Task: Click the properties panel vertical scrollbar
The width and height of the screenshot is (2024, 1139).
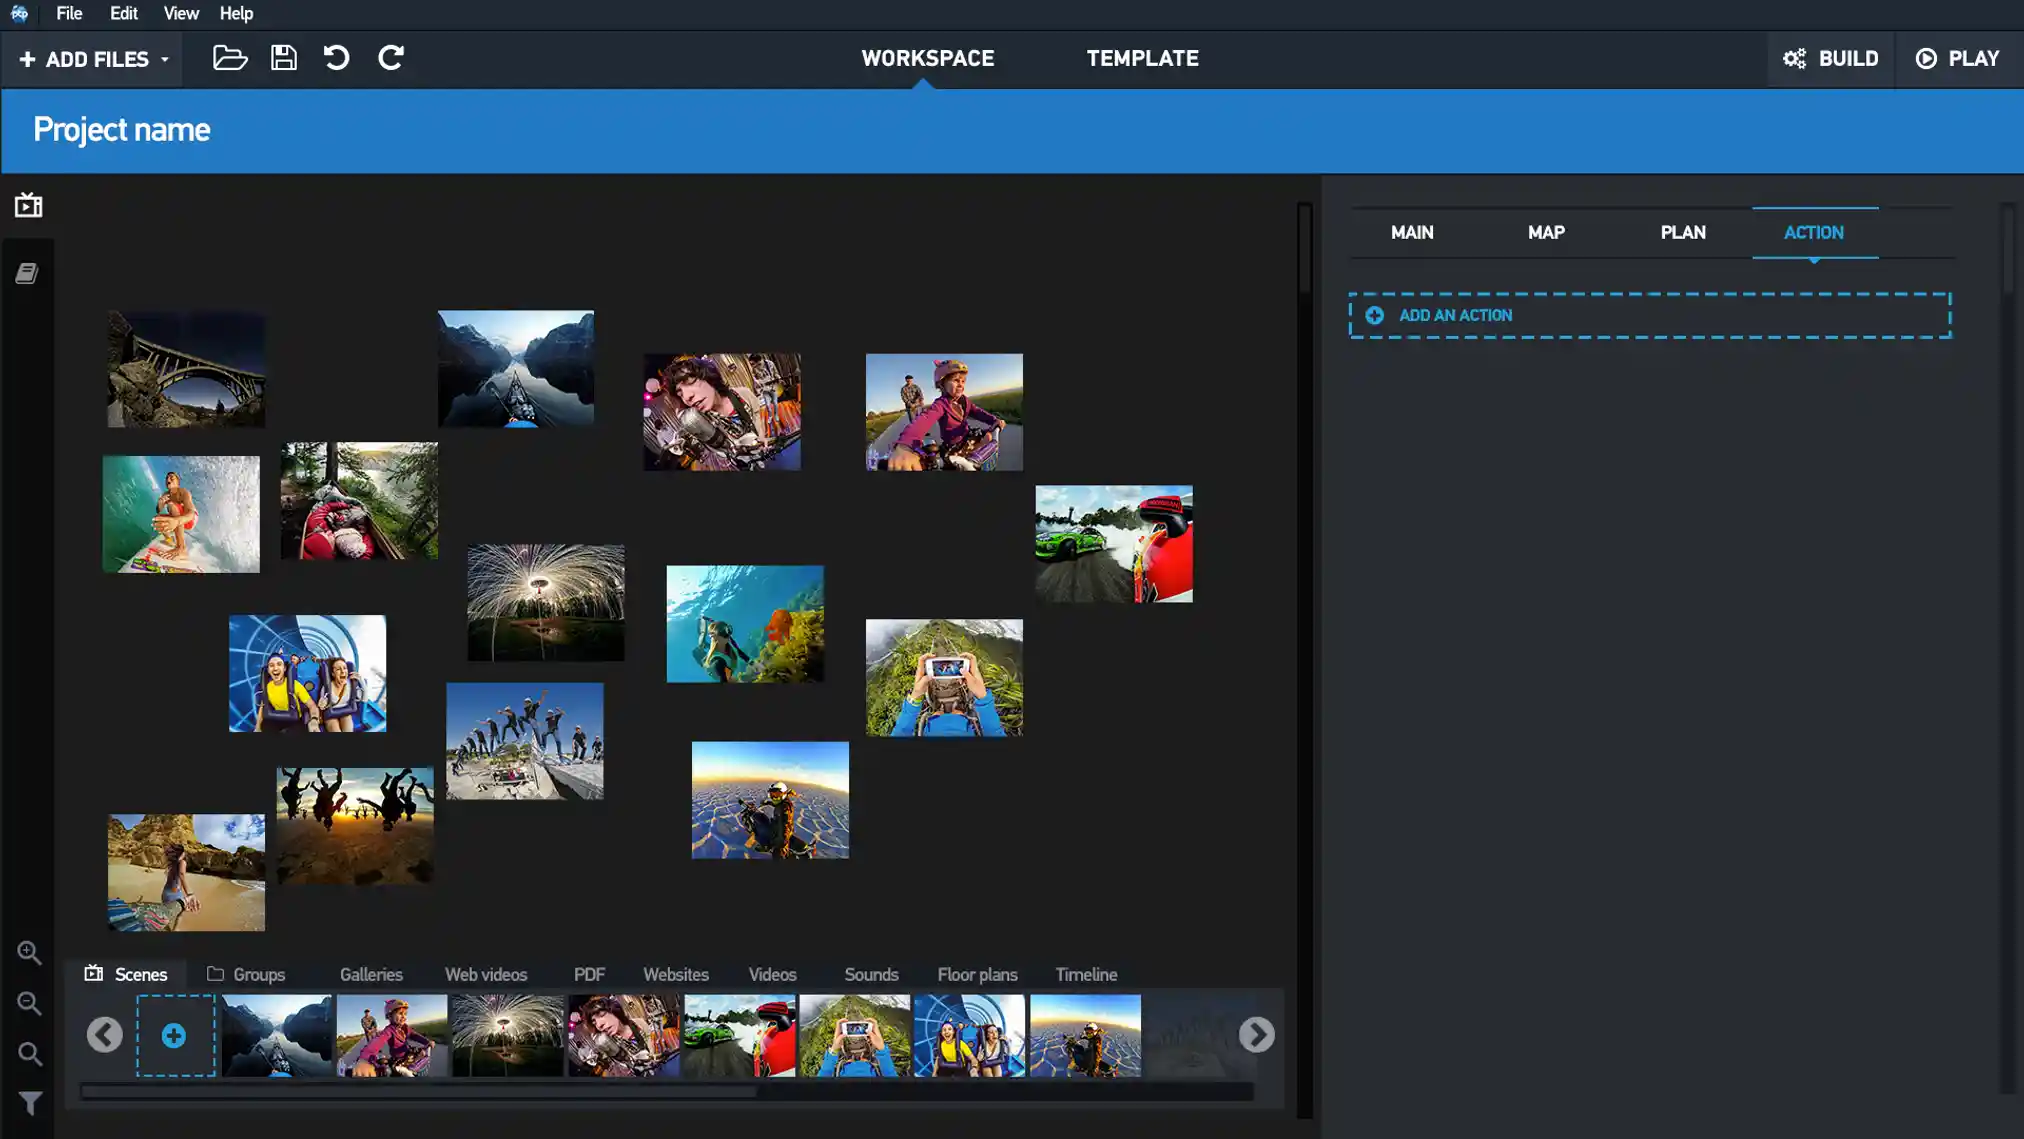Action: point(2008,250)
